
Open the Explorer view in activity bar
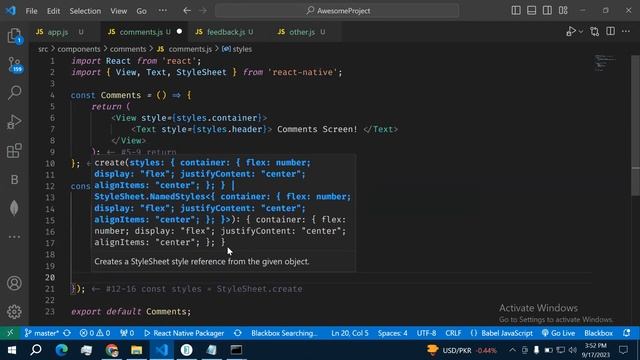pos(14,36)
